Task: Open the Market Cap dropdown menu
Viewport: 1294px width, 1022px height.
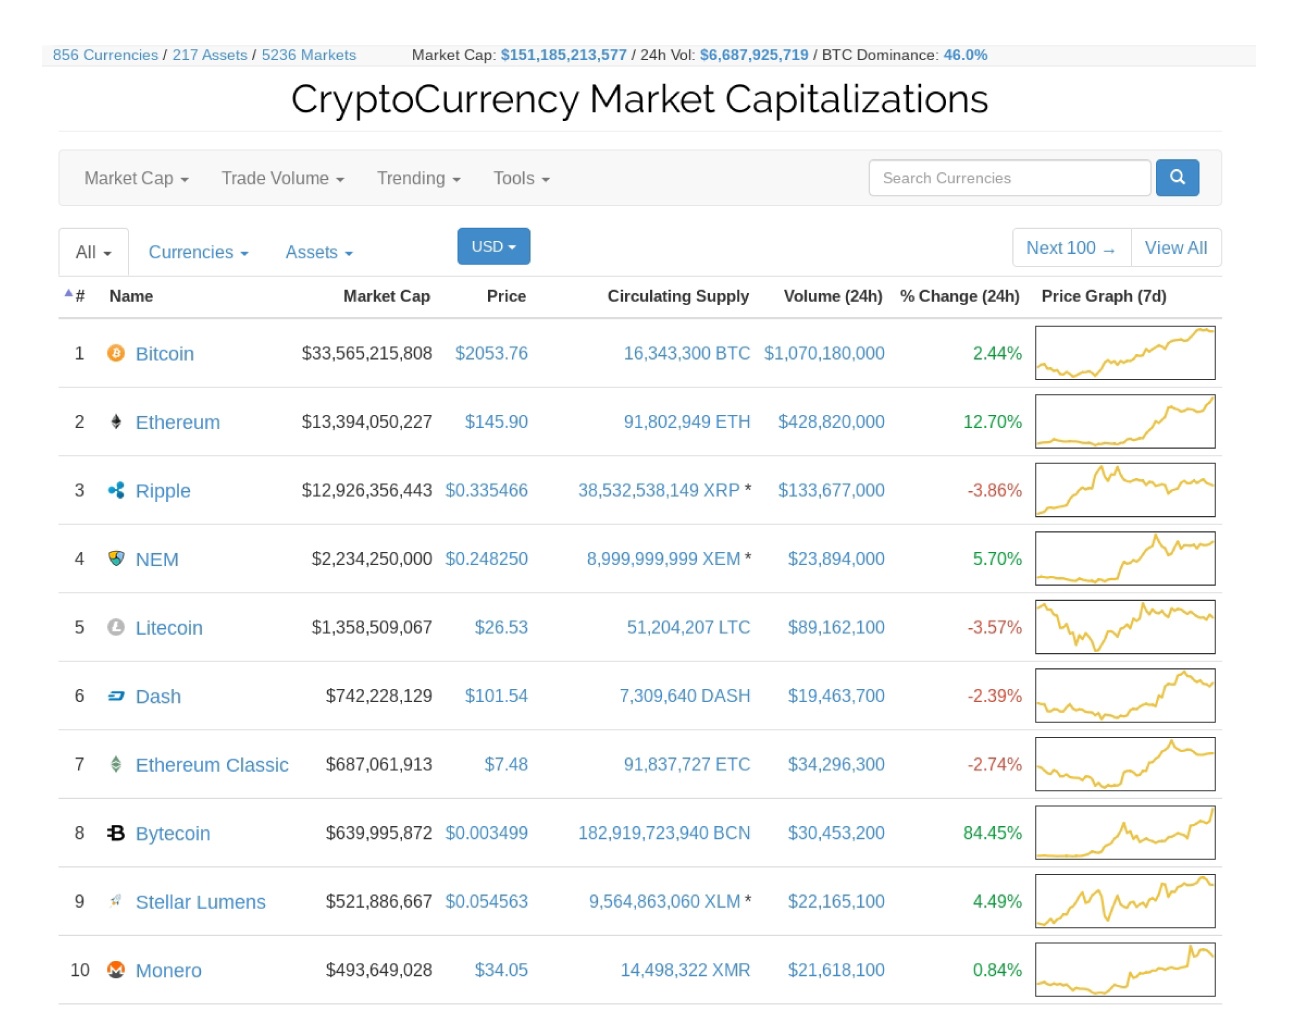Action: (x=137, y=178)
